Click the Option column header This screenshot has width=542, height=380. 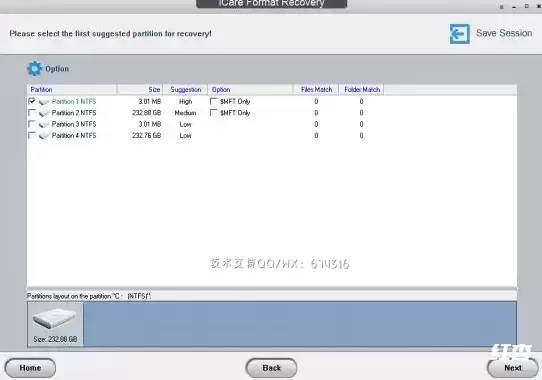point(250,90)
